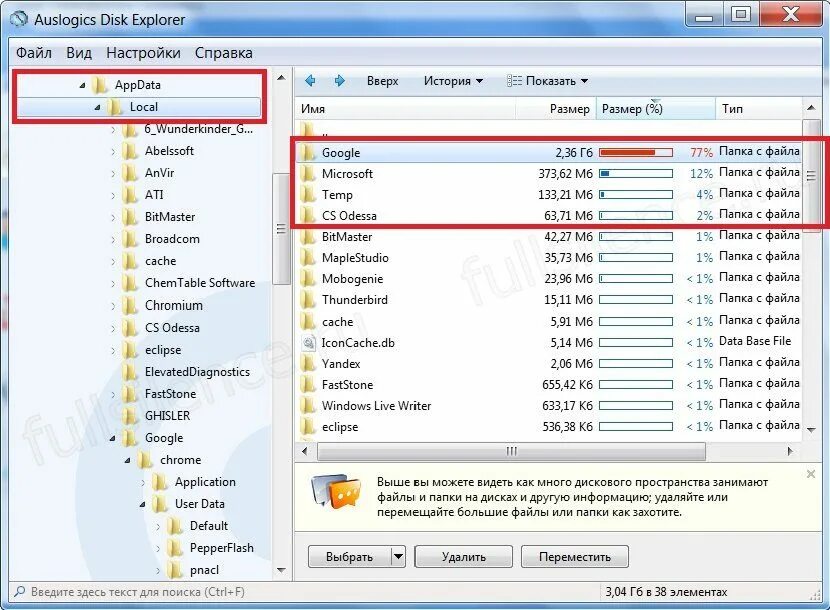Sort by the Имя column header

[405, 109]
